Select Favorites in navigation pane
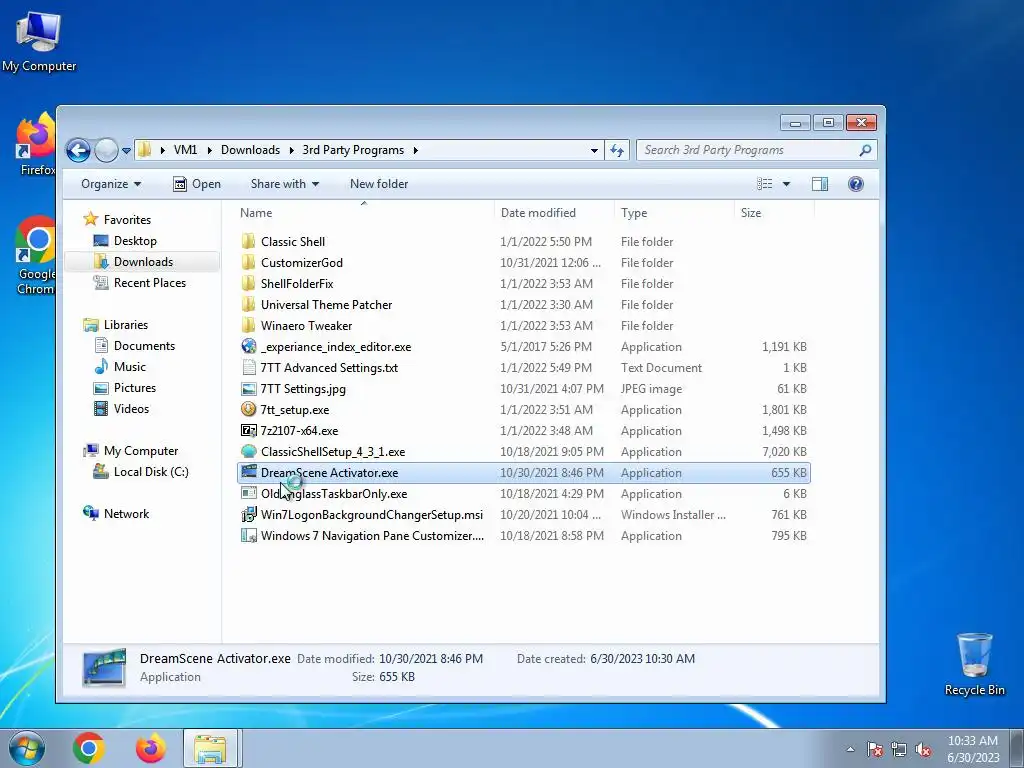Image resolution: width=1024 pixels, height=768 pixels. click(127, 220)
